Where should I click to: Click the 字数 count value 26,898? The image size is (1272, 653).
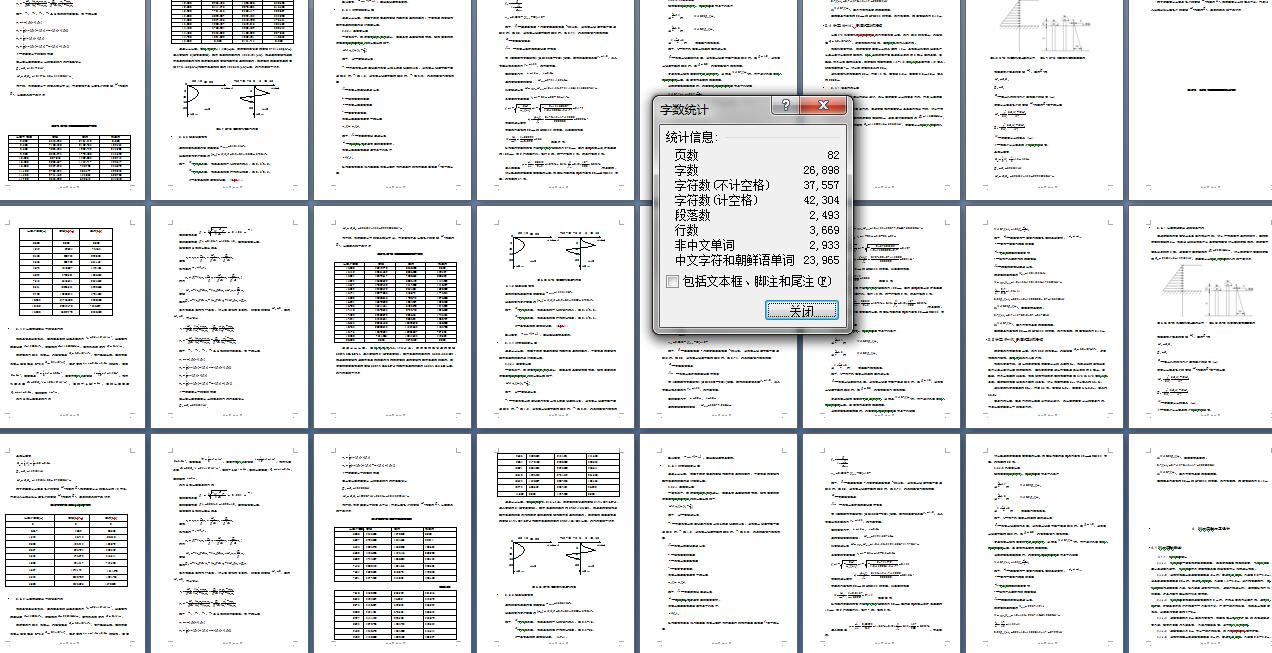pyautogui.click(x=815, y=169)
